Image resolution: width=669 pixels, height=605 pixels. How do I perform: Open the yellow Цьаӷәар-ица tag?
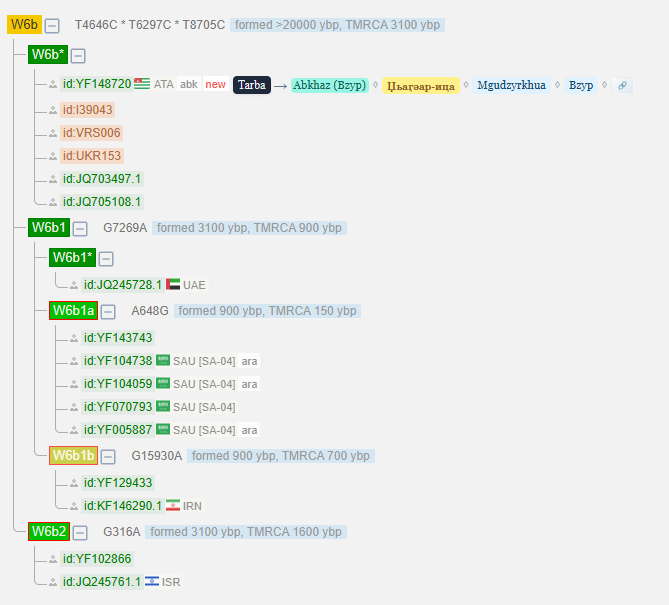(421, 86)
